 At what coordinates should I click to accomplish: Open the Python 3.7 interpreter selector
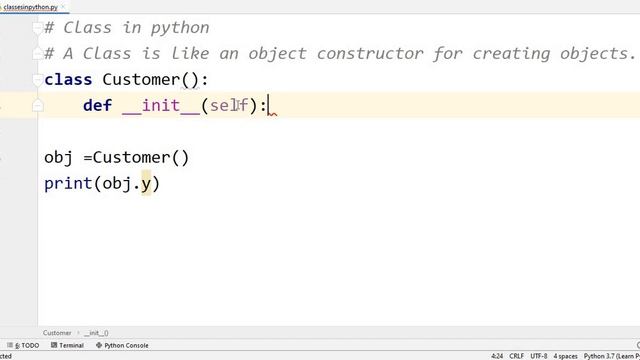tap(611, 356)
